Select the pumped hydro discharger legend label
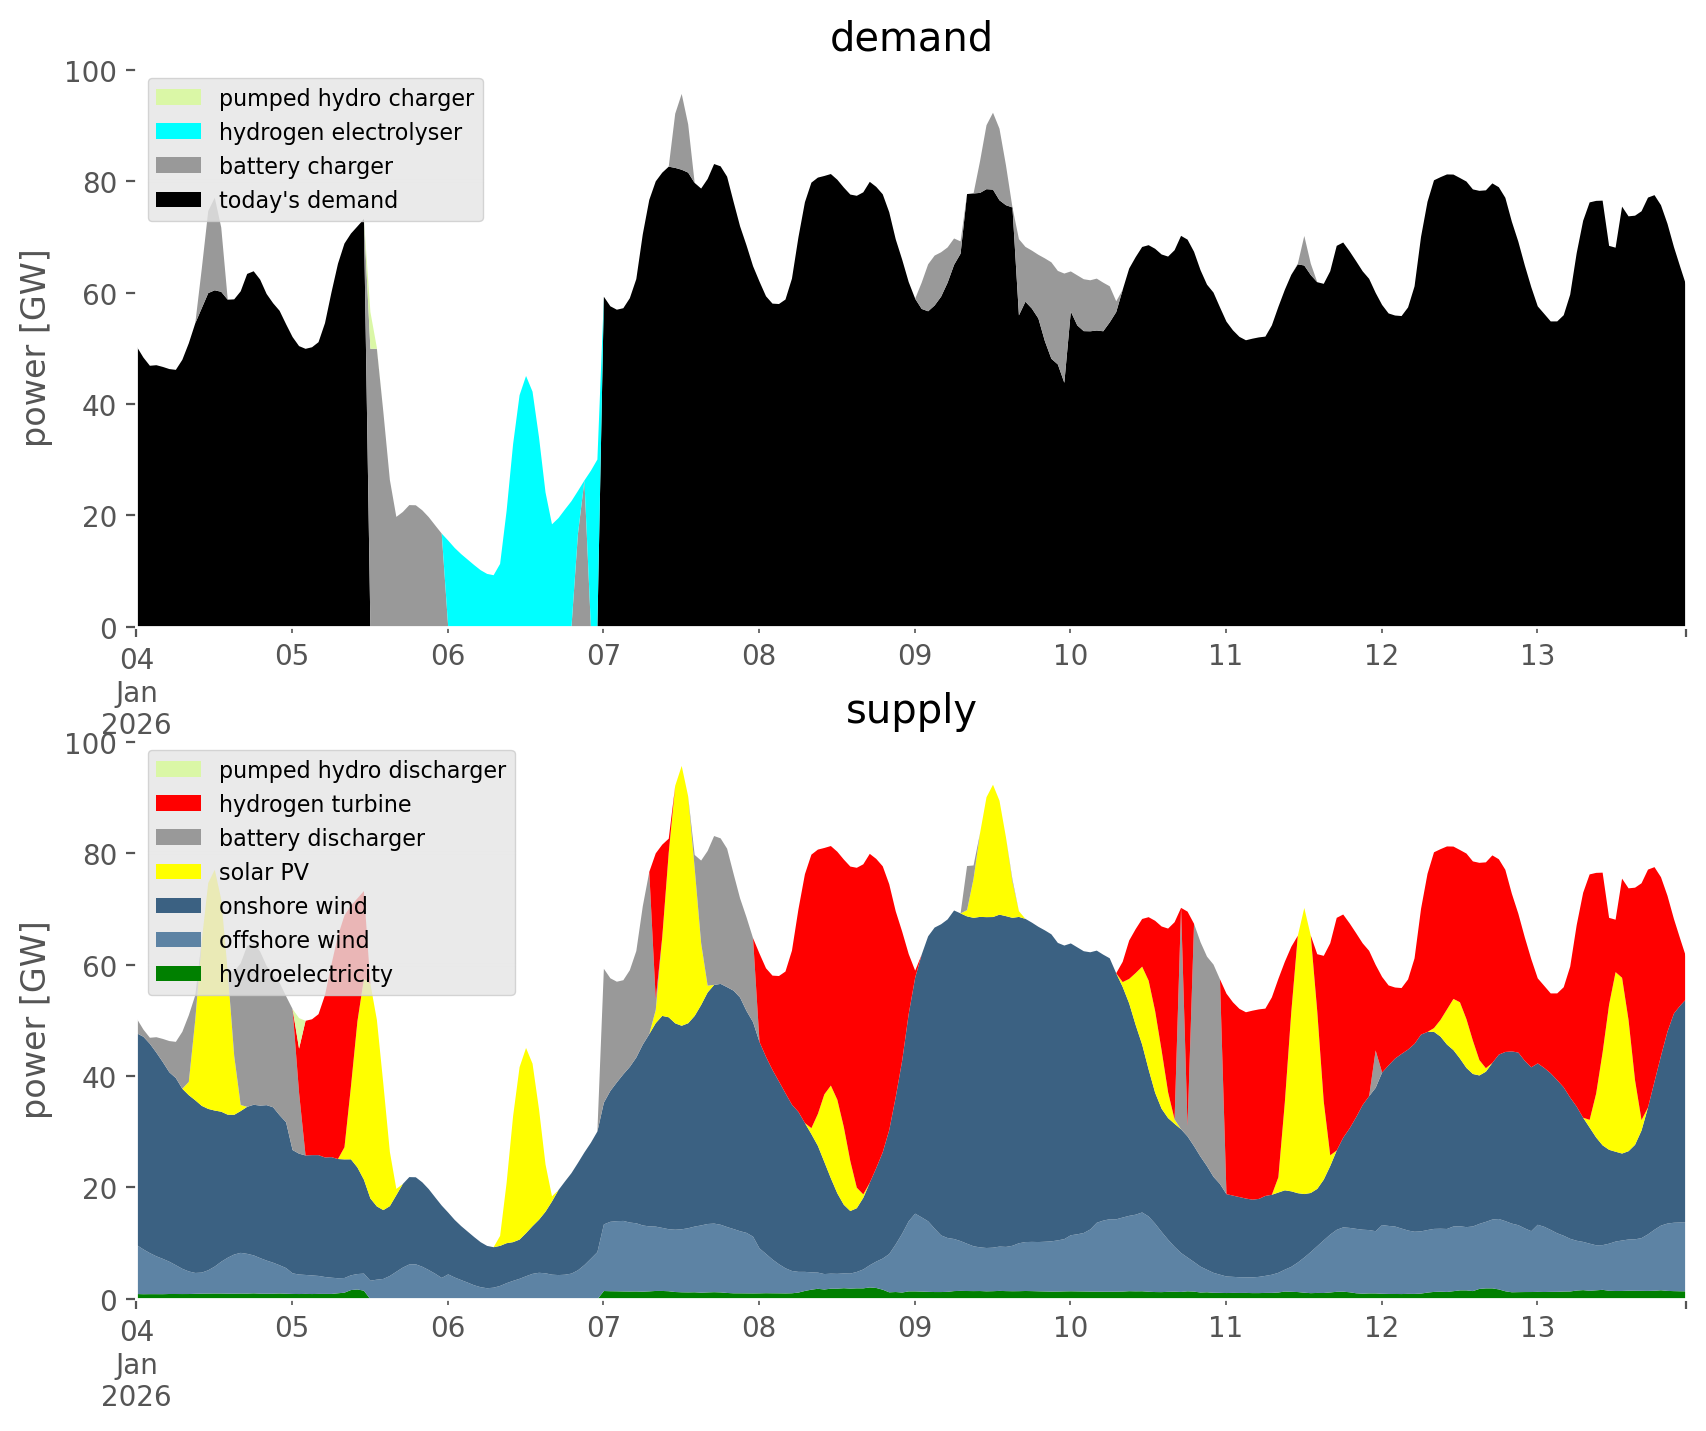The image size is (1706, 1431). coord(362,770)
